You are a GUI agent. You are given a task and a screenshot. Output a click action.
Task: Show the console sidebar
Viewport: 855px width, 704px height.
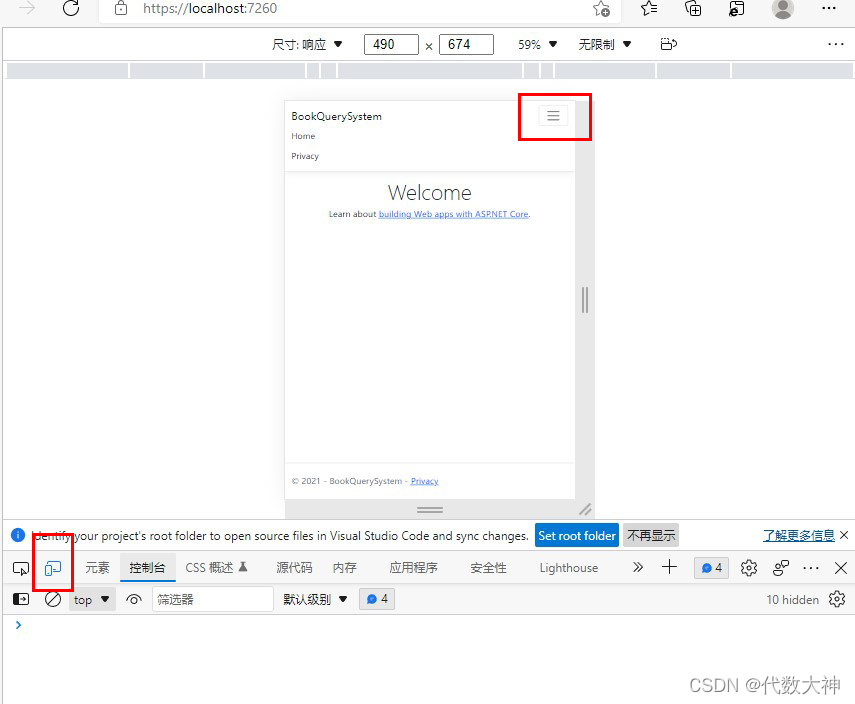click(21, 599)
